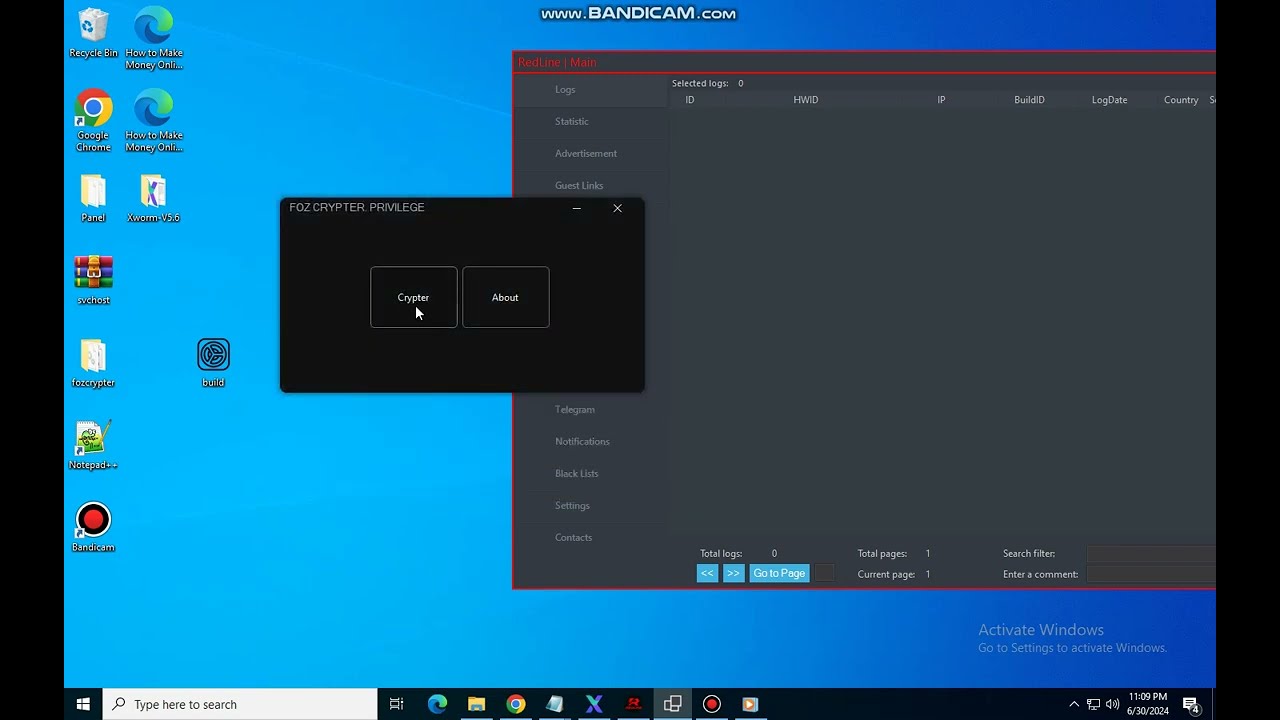Image resolution: width=1280 pixels, height=720 pixels.
Task: Sort the log table by HWID column
Action: [806, 100]
